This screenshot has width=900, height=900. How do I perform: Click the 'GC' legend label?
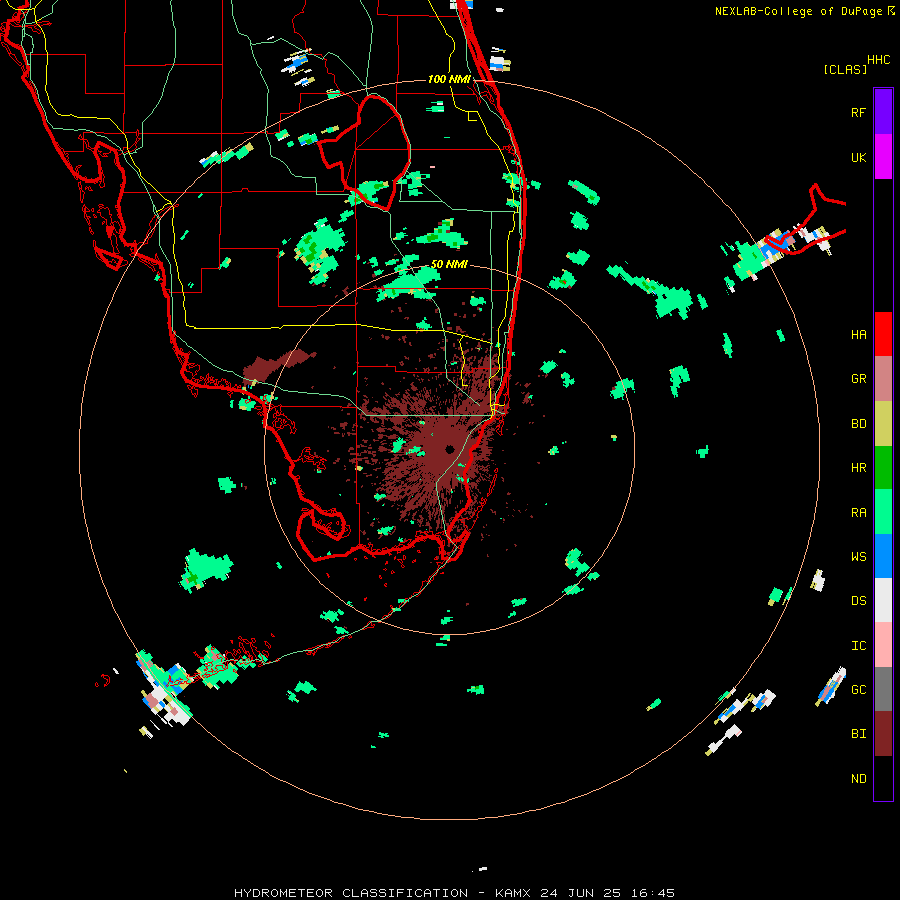click(x=858, y=690)
